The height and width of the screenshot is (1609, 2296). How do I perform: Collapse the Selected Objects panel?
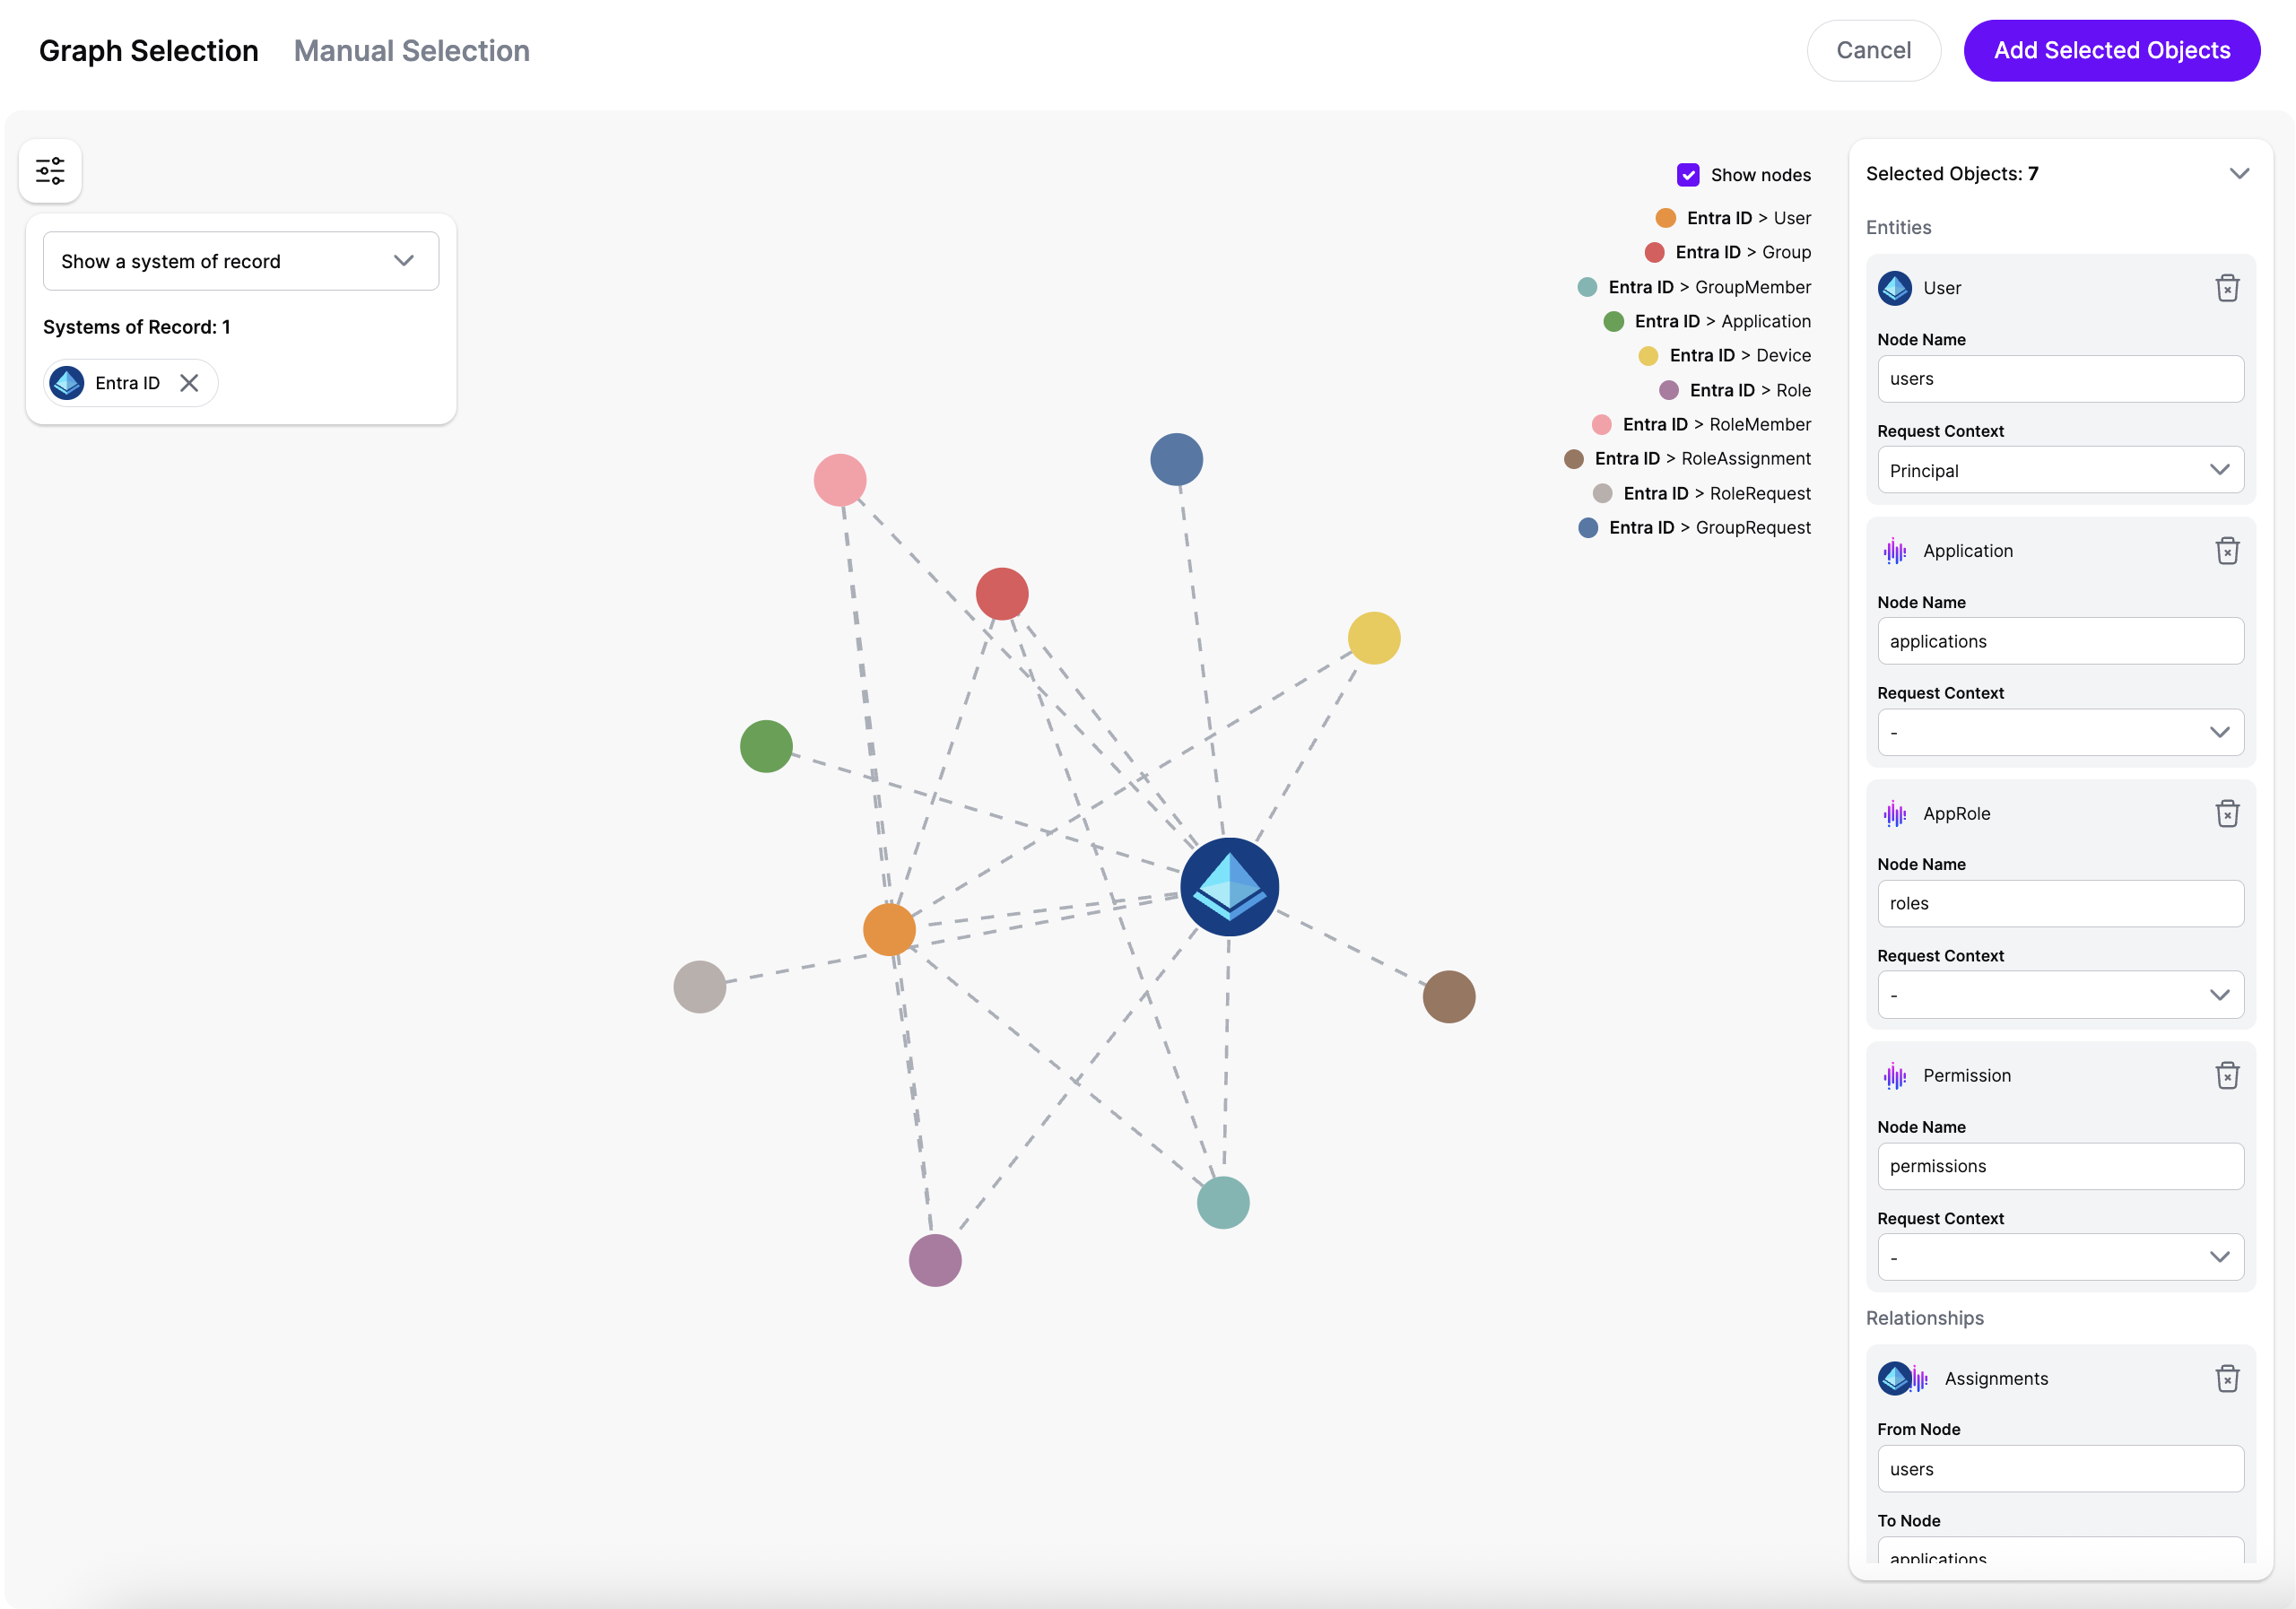(2239, 174)
